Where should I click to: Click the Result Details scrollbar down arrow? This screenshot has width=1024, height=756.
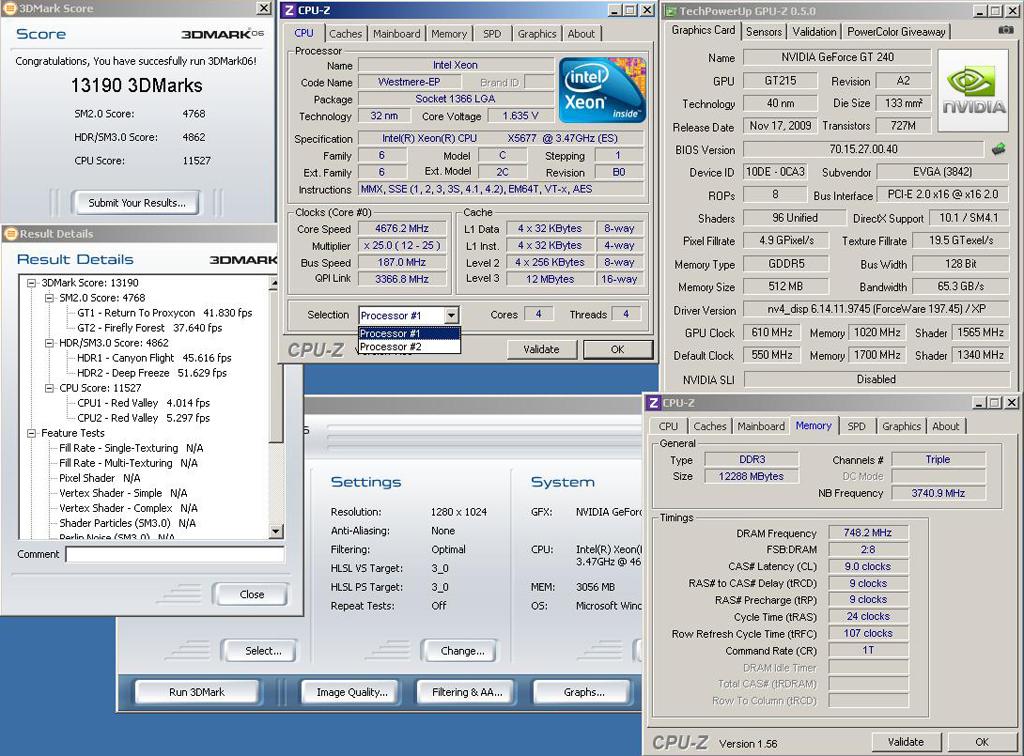(x=275, y=531)
